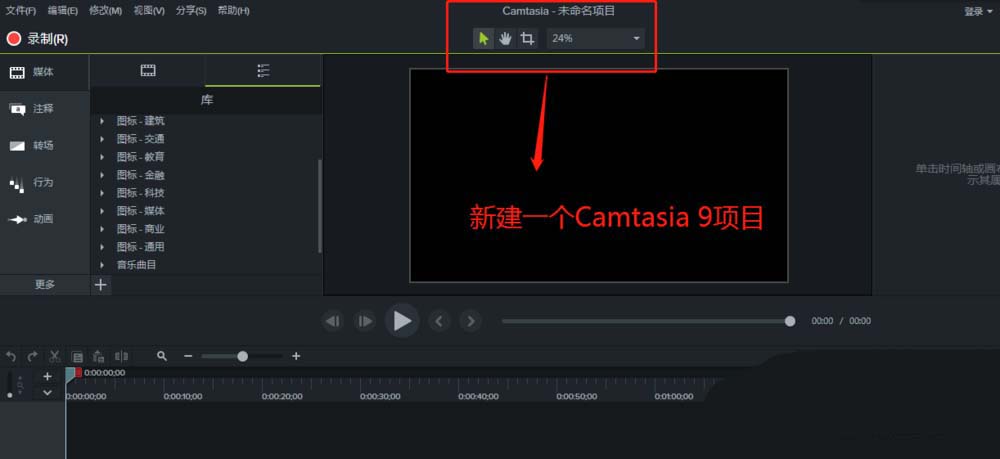Open the 修改(M) menu
The width and height of the screenshot is (1000, 459).
(106, 11)
